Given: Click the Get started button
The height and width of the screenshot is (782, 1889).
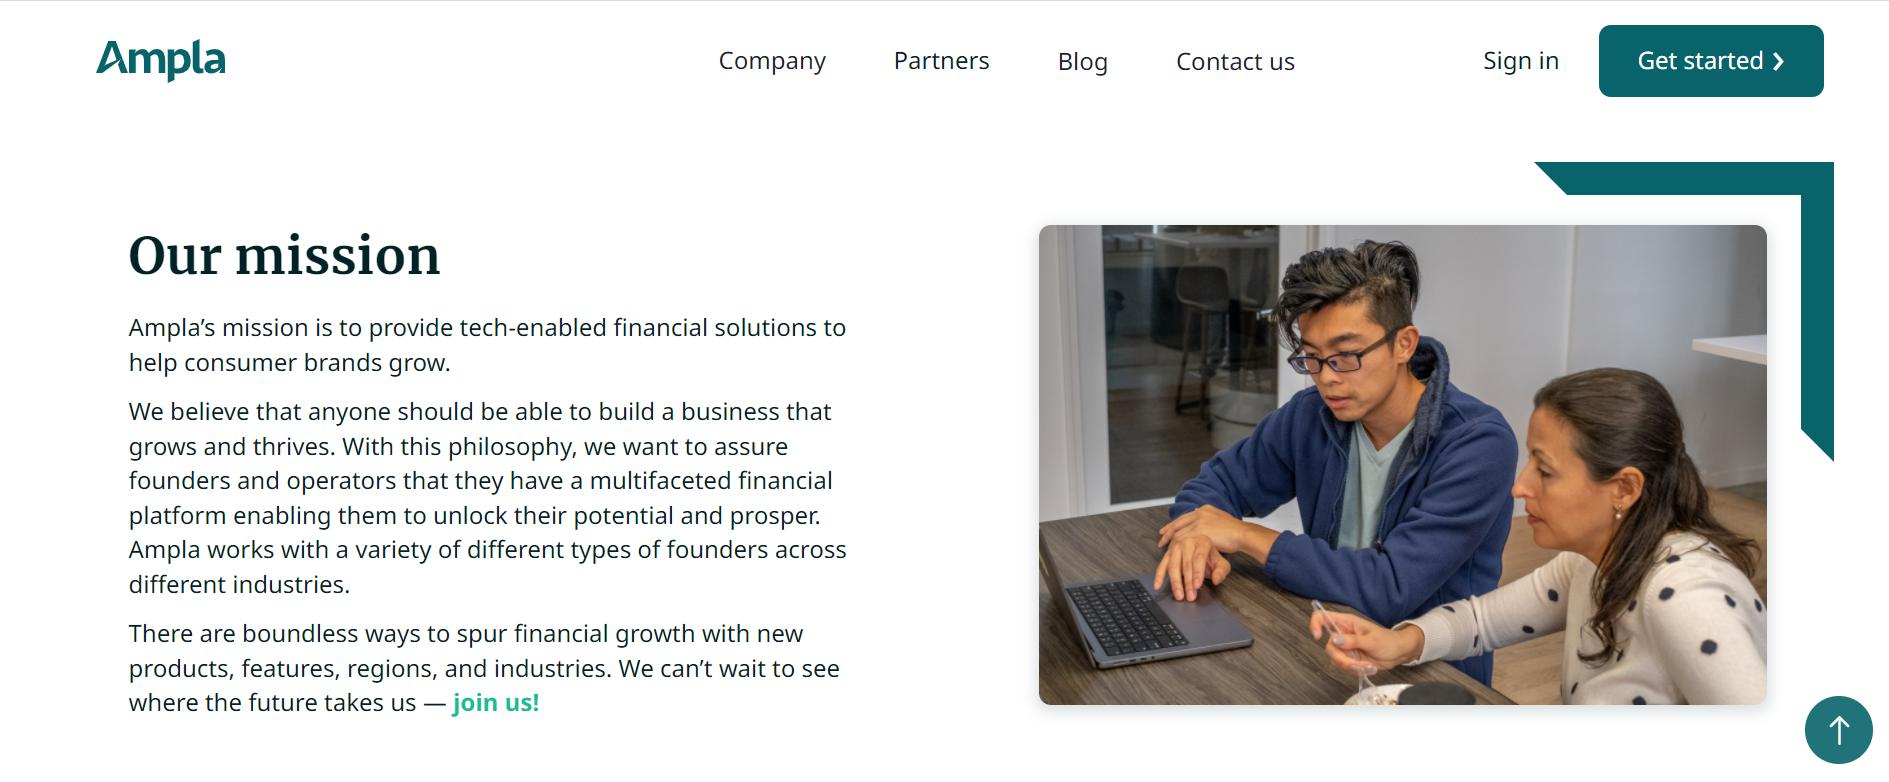Looking at the screenshot, I should [x=1710, y=61].
